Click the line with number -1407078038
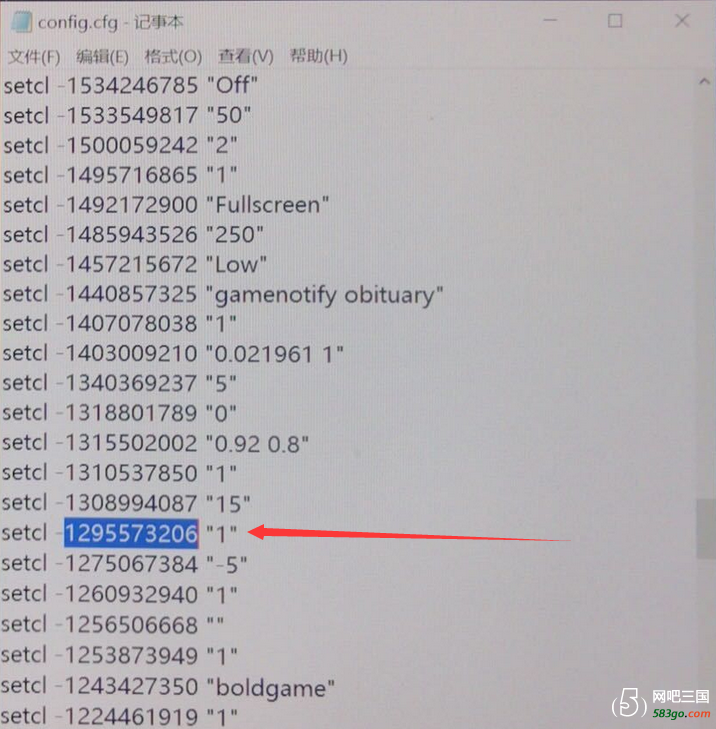716x729 pixels. [119, 324]
